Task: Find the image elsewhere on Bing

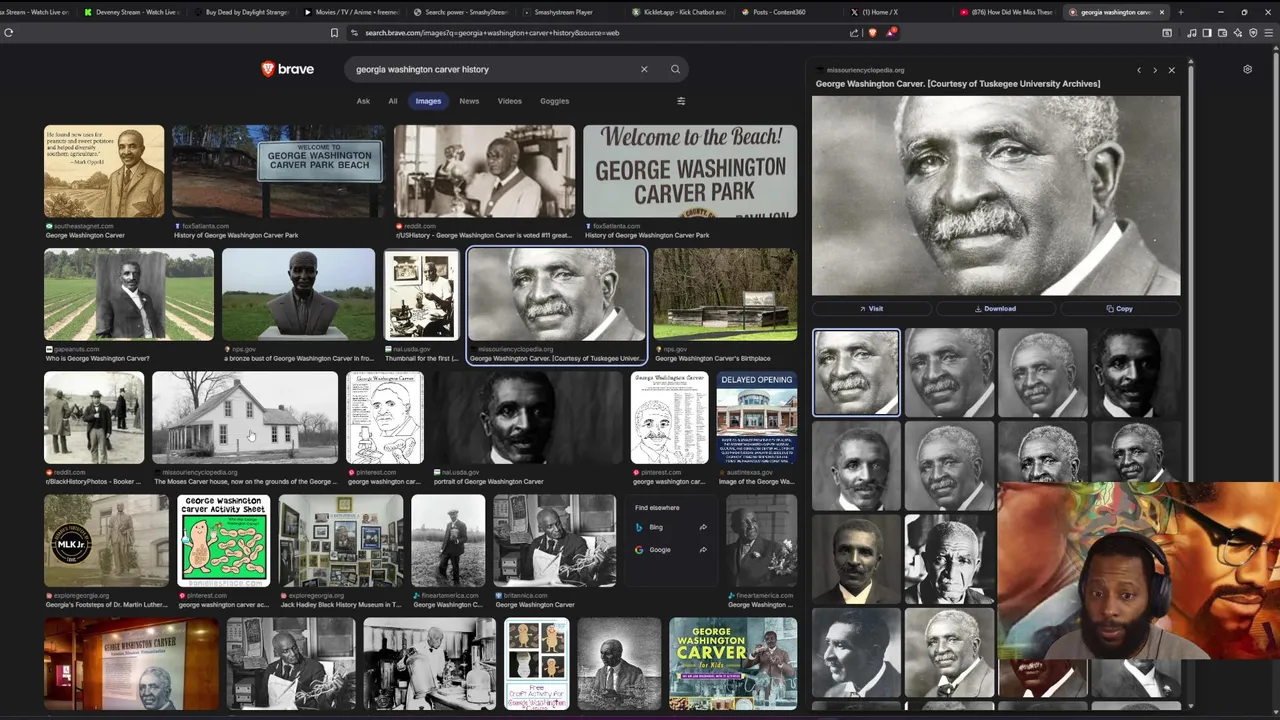Action: tap(670, 527)
